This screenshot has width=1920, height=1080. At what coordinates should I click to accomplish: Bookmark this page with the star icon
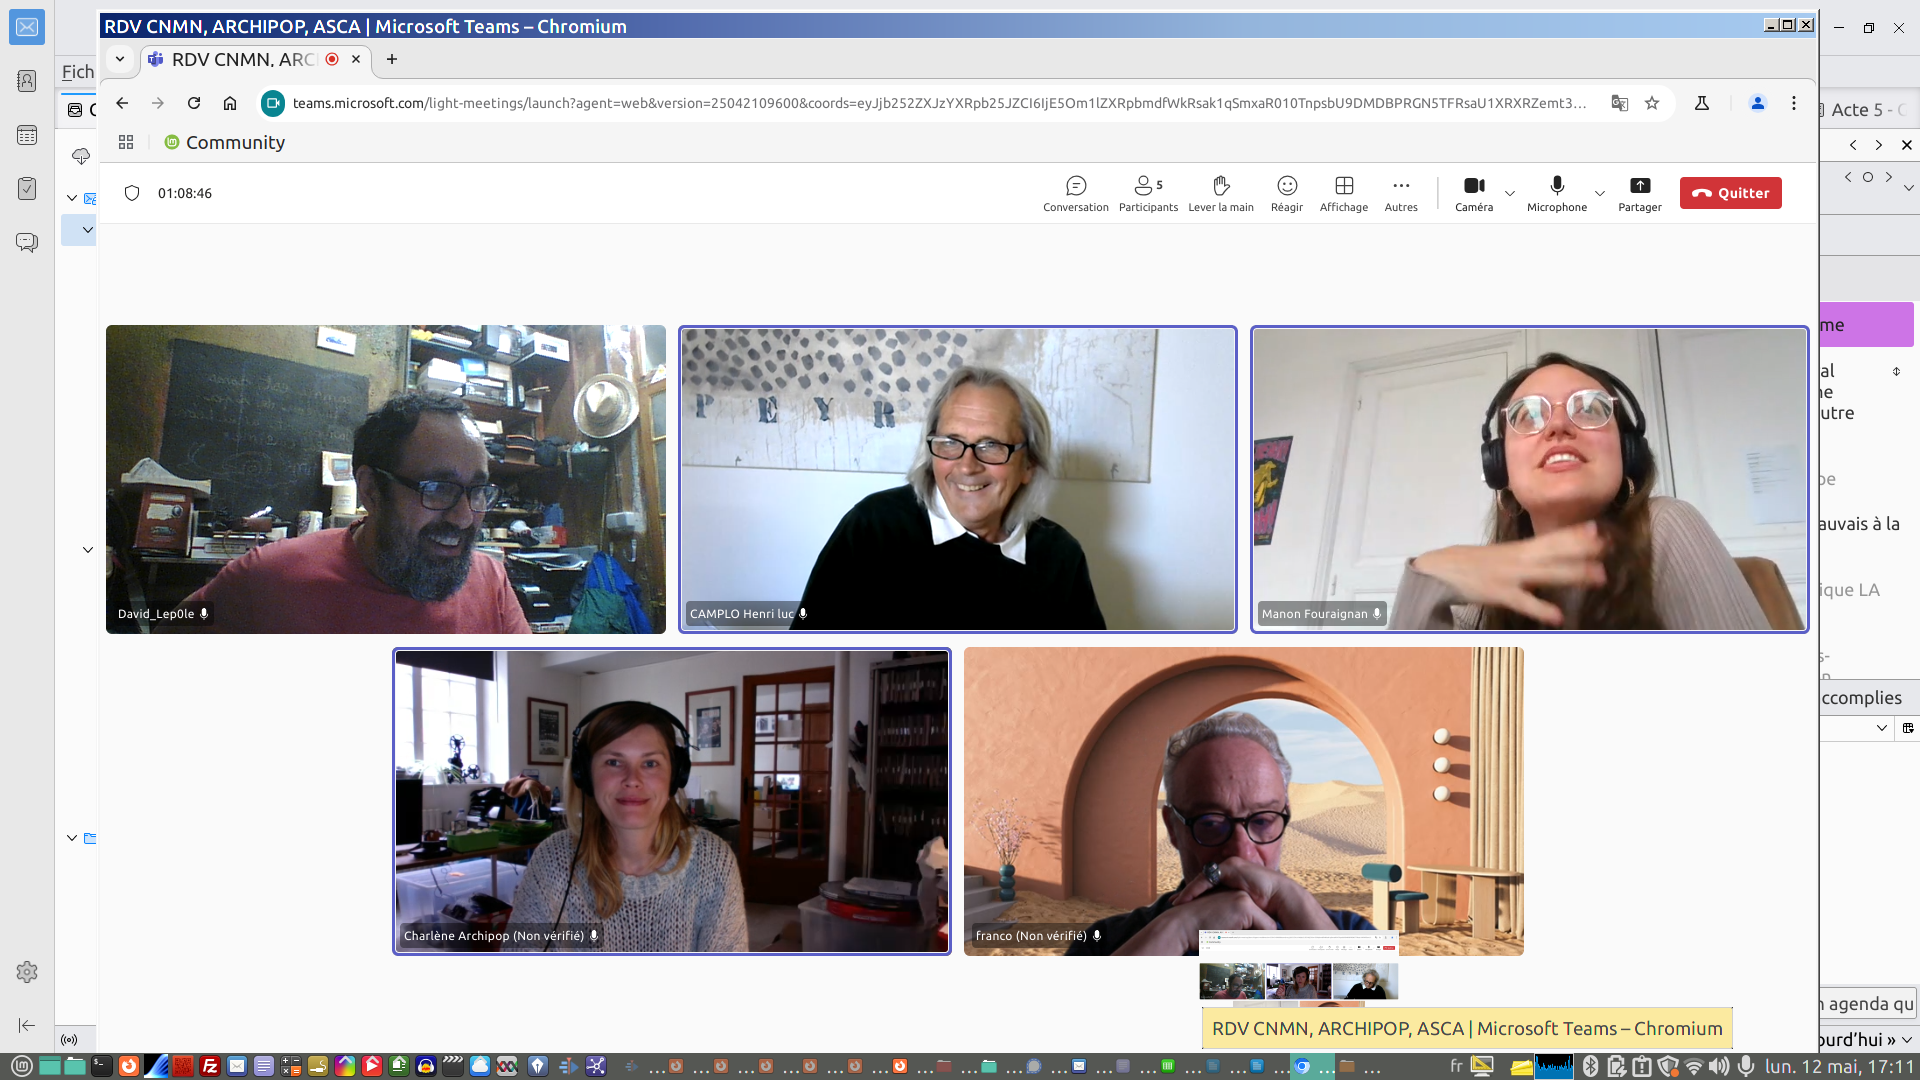[1652, 103]
